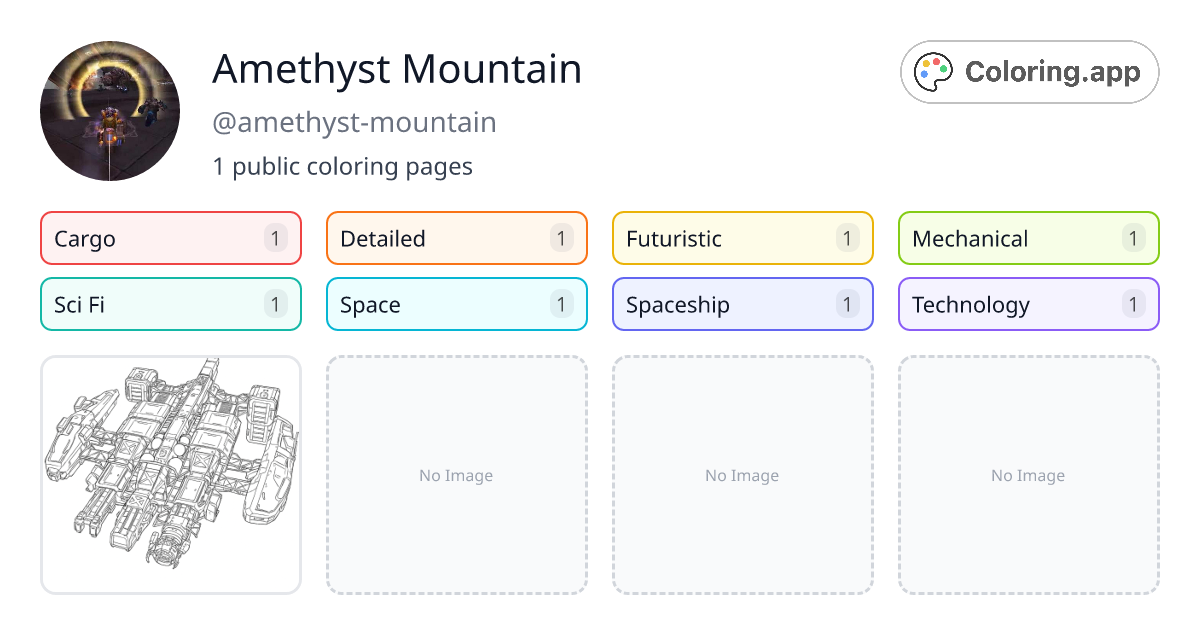Viewport: 1200px width, 630px height.
Task: Click the first No Image placeholder
Action: pos(456,475)
